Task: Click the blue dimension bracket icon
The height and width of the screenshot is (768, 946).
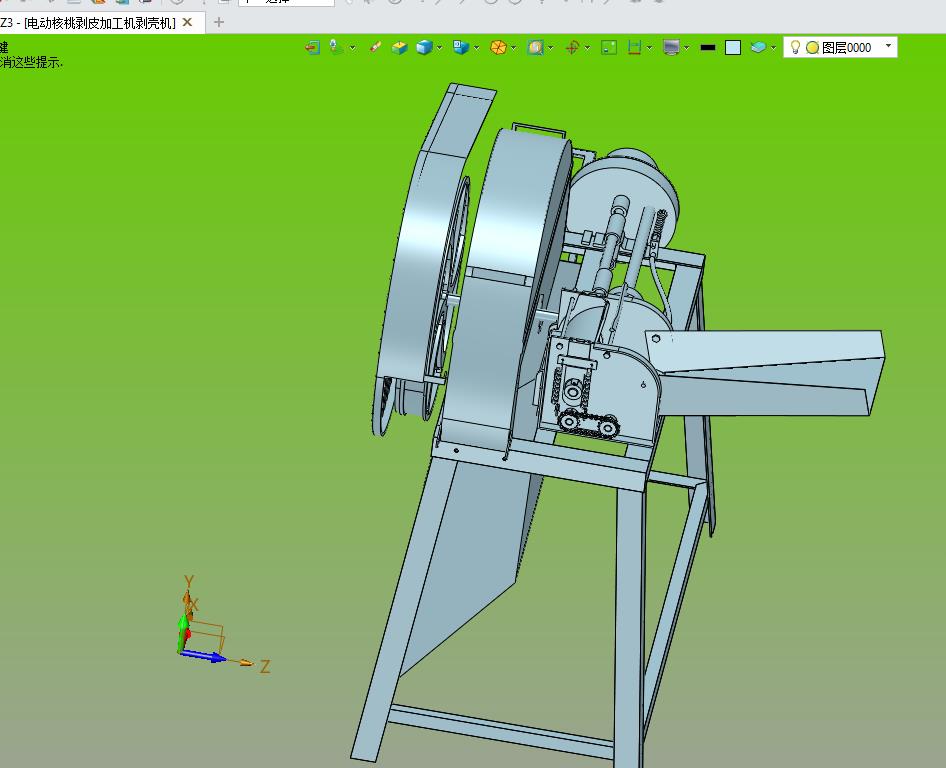Action: click(634, 47)
